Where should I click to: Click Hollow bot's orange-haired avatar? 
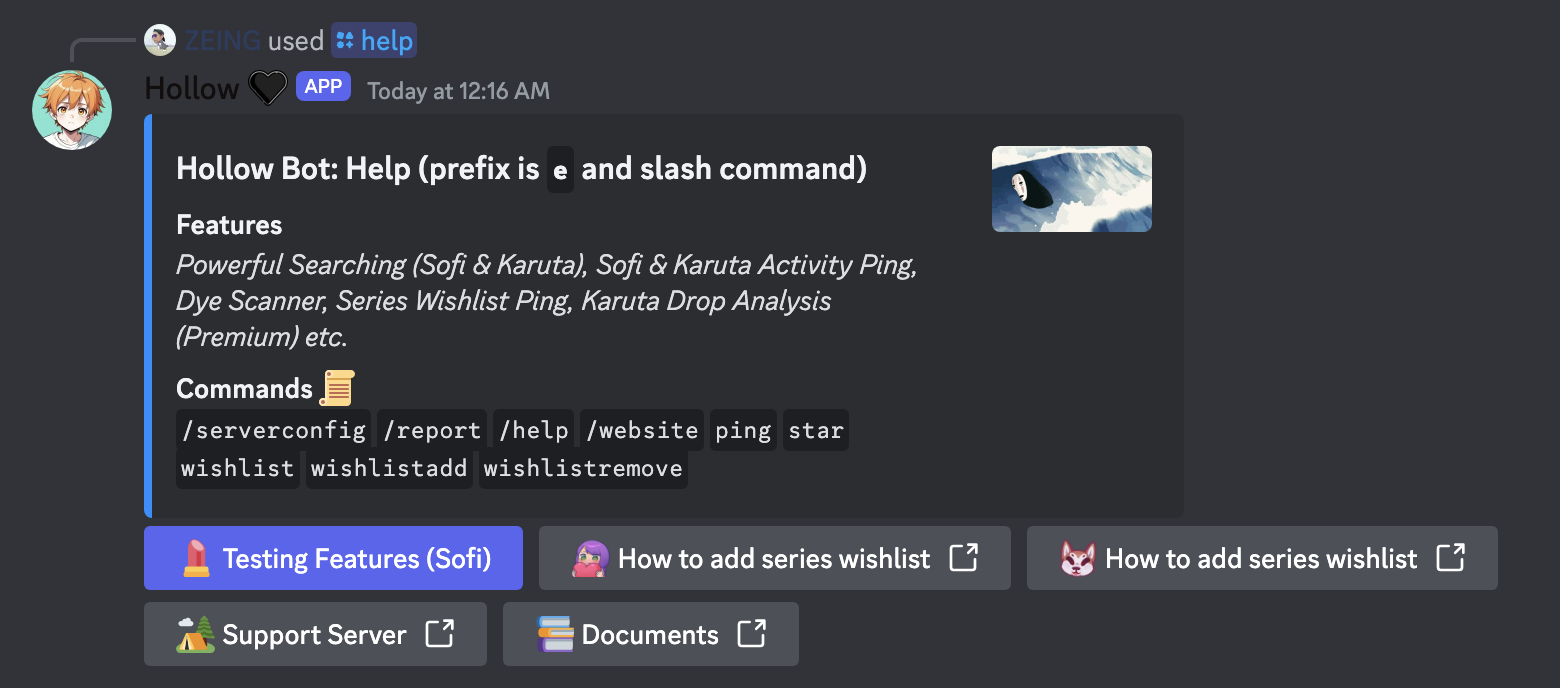point(72,110)
